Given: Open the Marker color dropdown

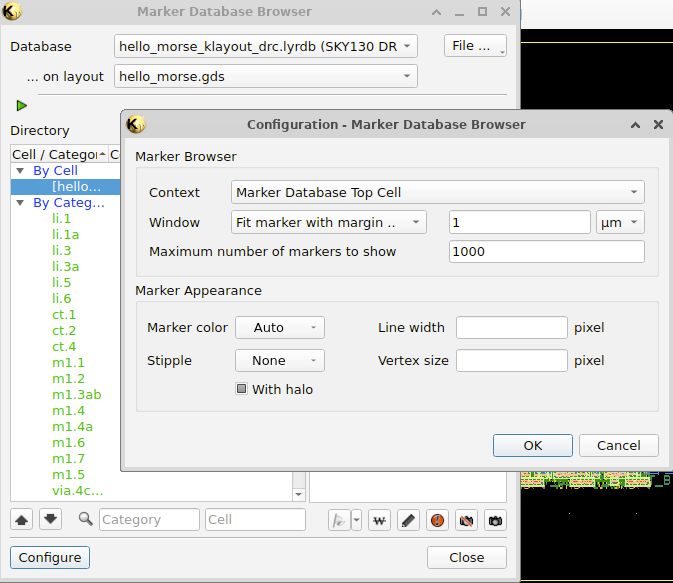Looking at the screenshot, I should pyautogui.click(x=279, y=327).
